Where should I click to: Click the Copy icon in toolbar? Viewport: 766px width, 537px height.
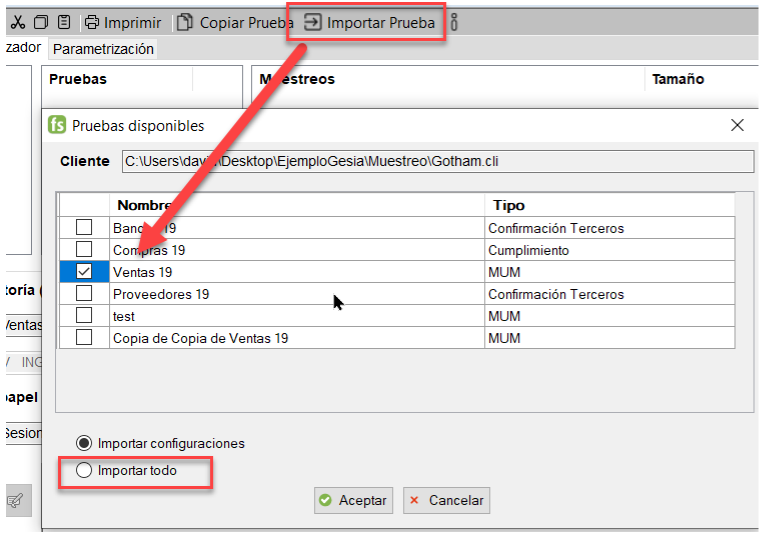[41, 22]
